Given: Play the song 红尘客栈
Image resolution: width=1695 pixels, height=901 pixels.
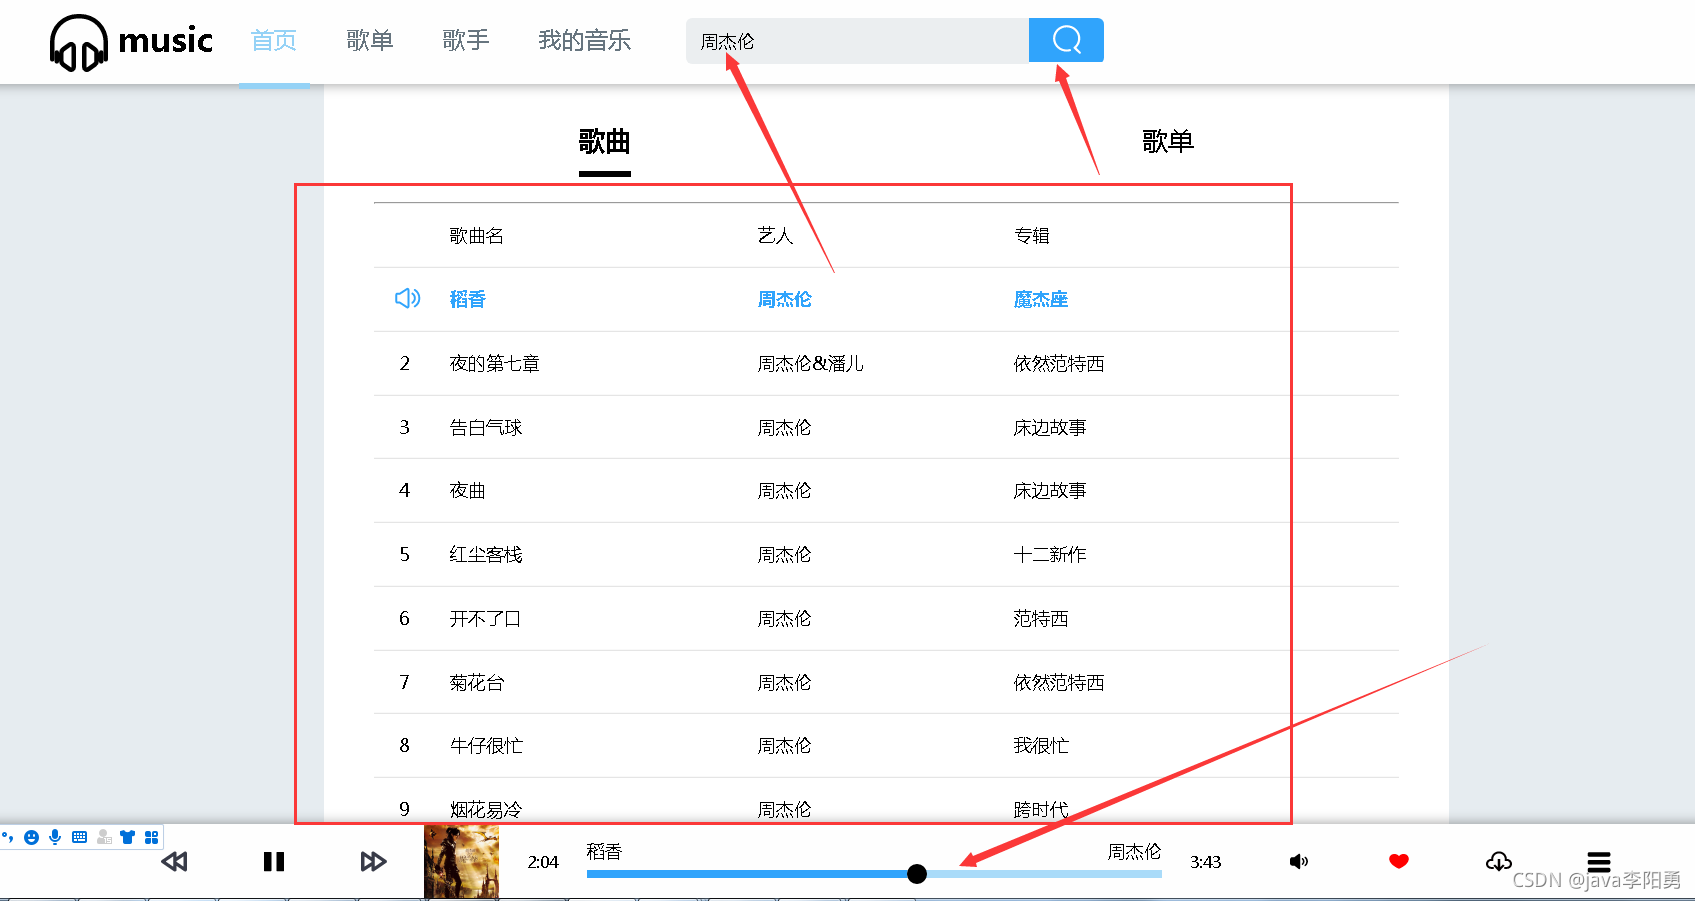Looking at the screenshot, I should point(485,554).
